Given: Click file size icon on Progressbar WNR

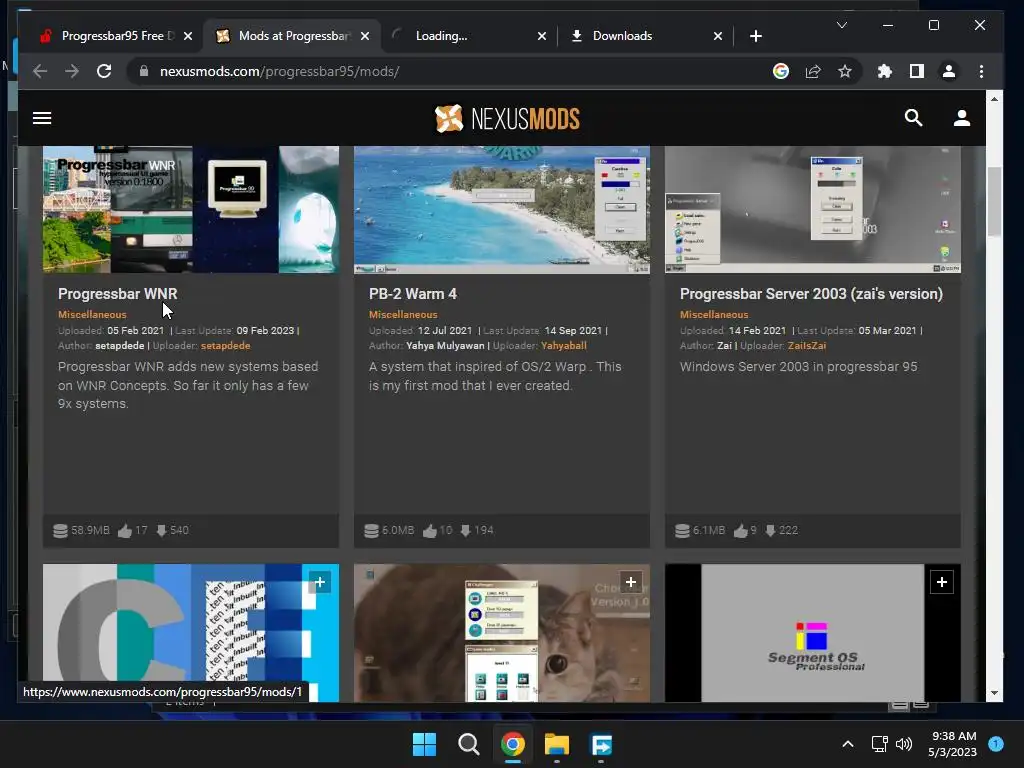Looking at the screenshot, I should (60, 530).
